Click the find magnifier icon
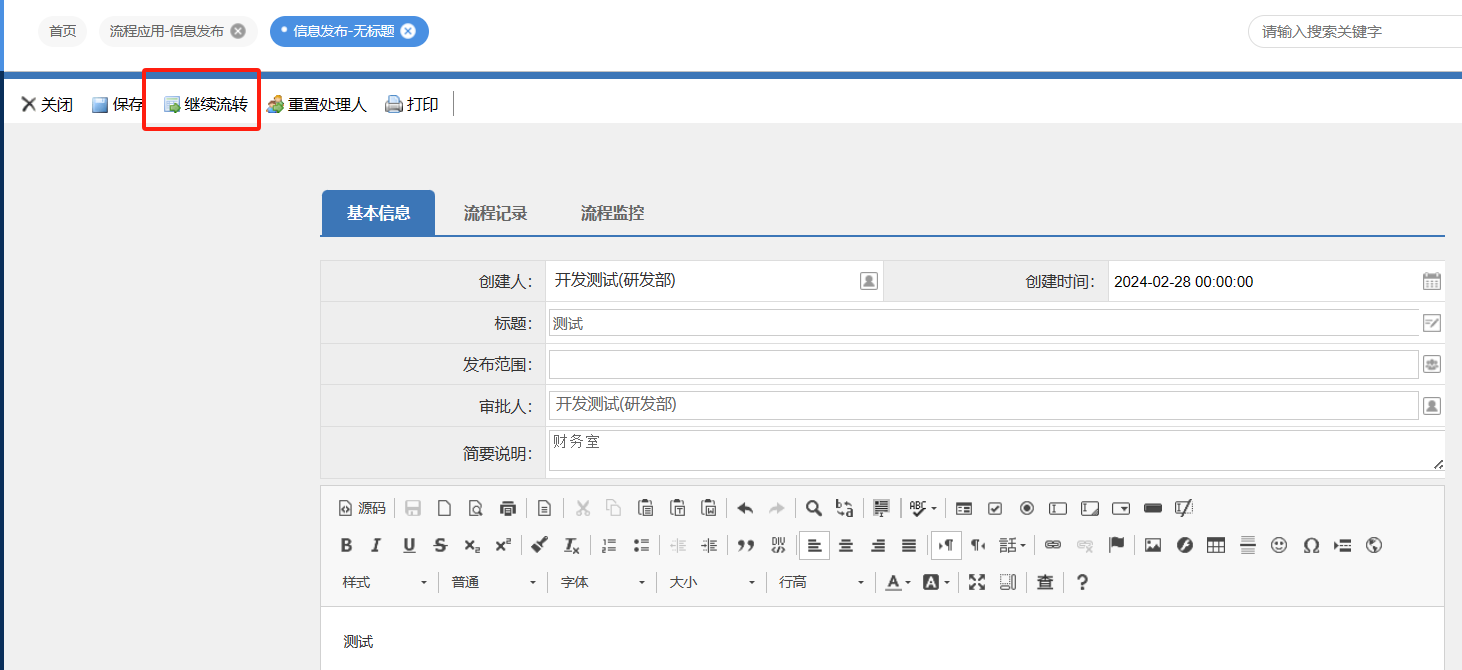Viewport: 1462px width, 670px height. 814,508
